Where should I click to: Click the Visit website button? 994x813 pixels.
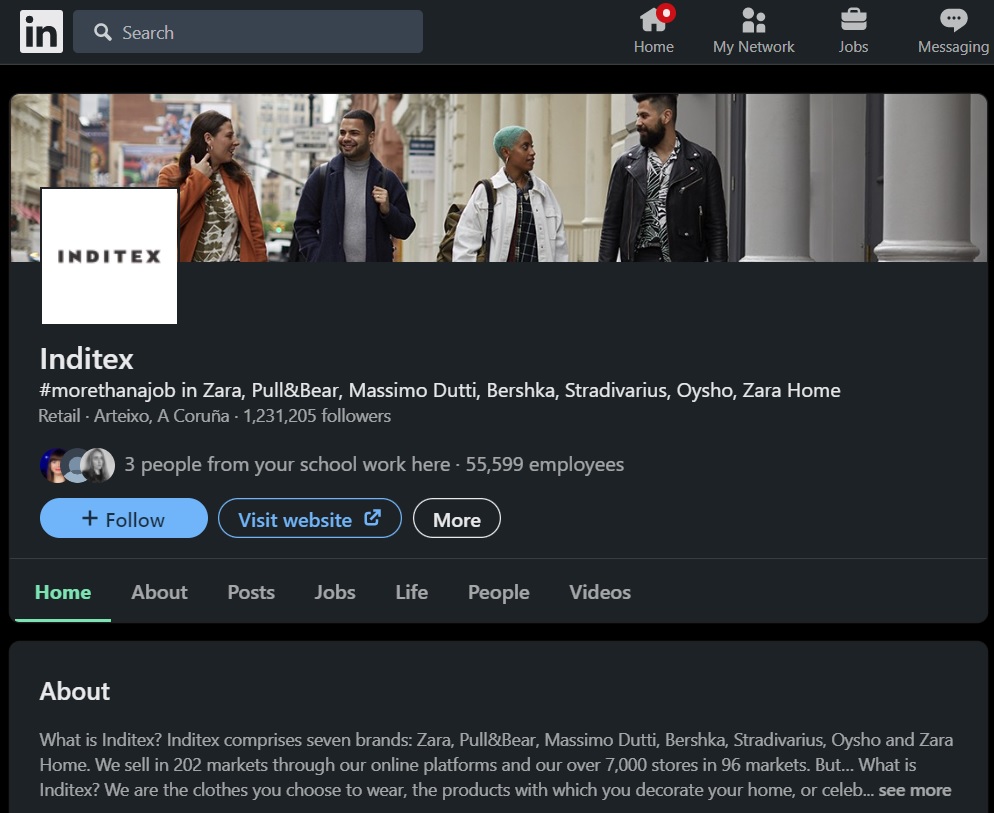coord(310,518)
